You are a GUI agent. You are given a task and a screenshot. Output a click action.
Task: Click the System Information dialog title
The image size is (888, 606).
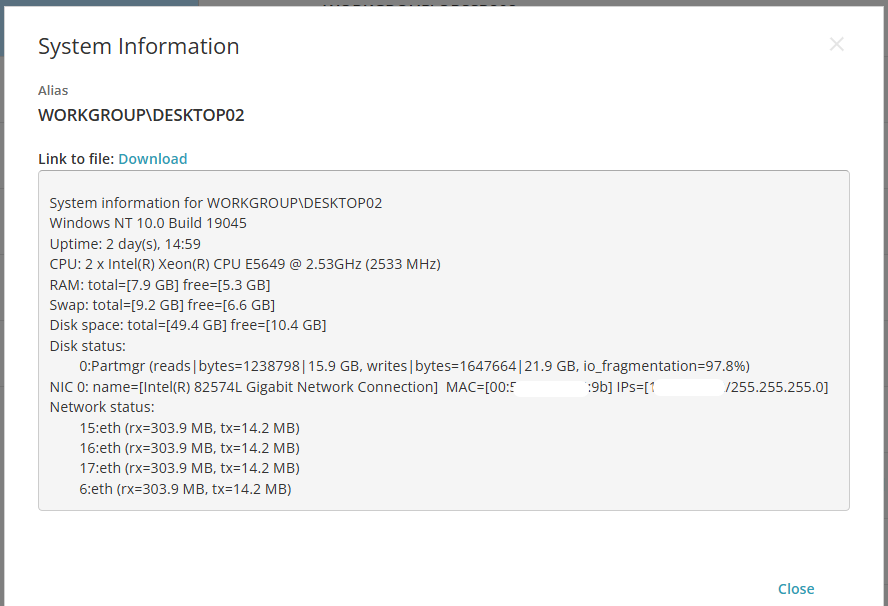pos(138,46)
